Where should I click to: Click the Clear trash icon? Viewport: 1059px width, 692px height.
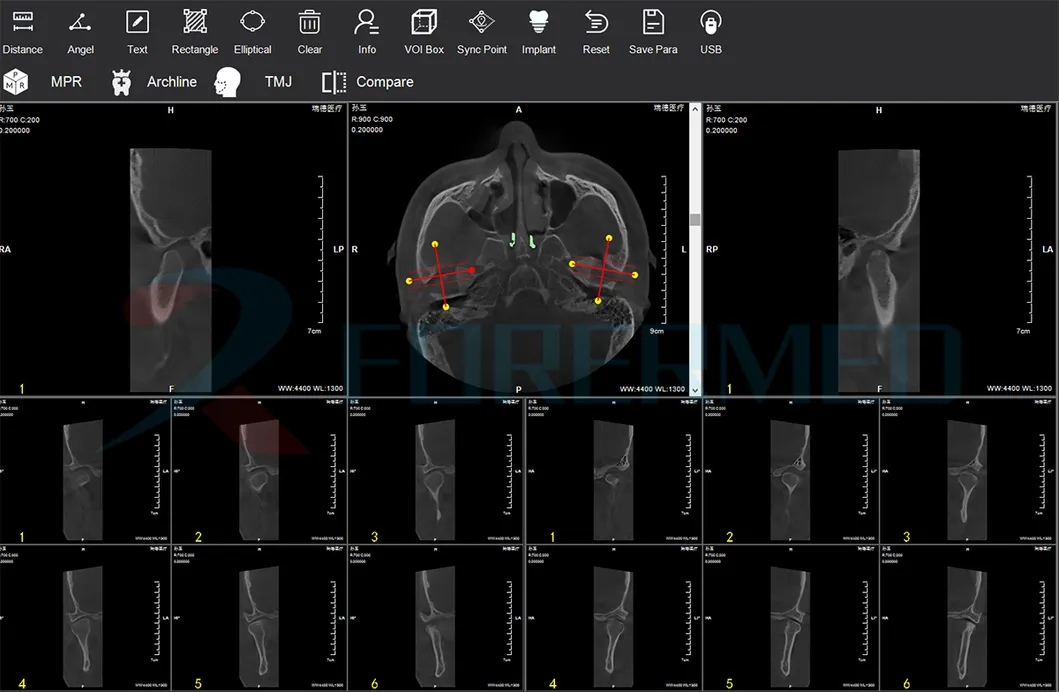coord(310,30)
